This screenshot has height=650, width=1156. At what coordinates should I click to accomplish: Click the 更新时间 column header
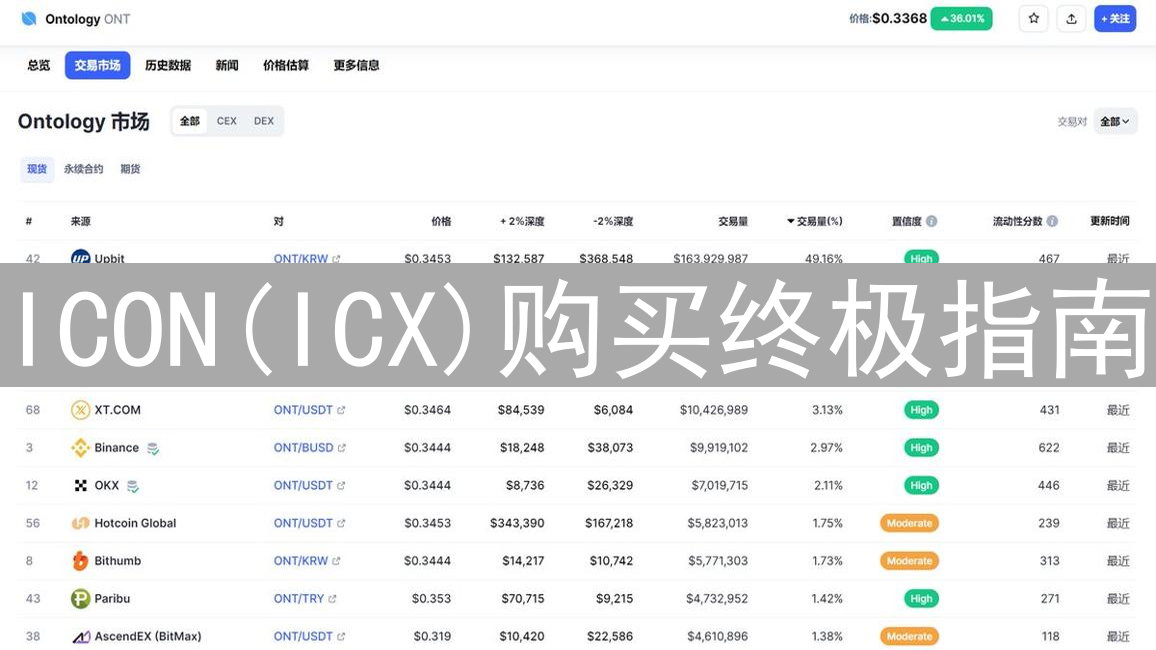point(1110,221)
